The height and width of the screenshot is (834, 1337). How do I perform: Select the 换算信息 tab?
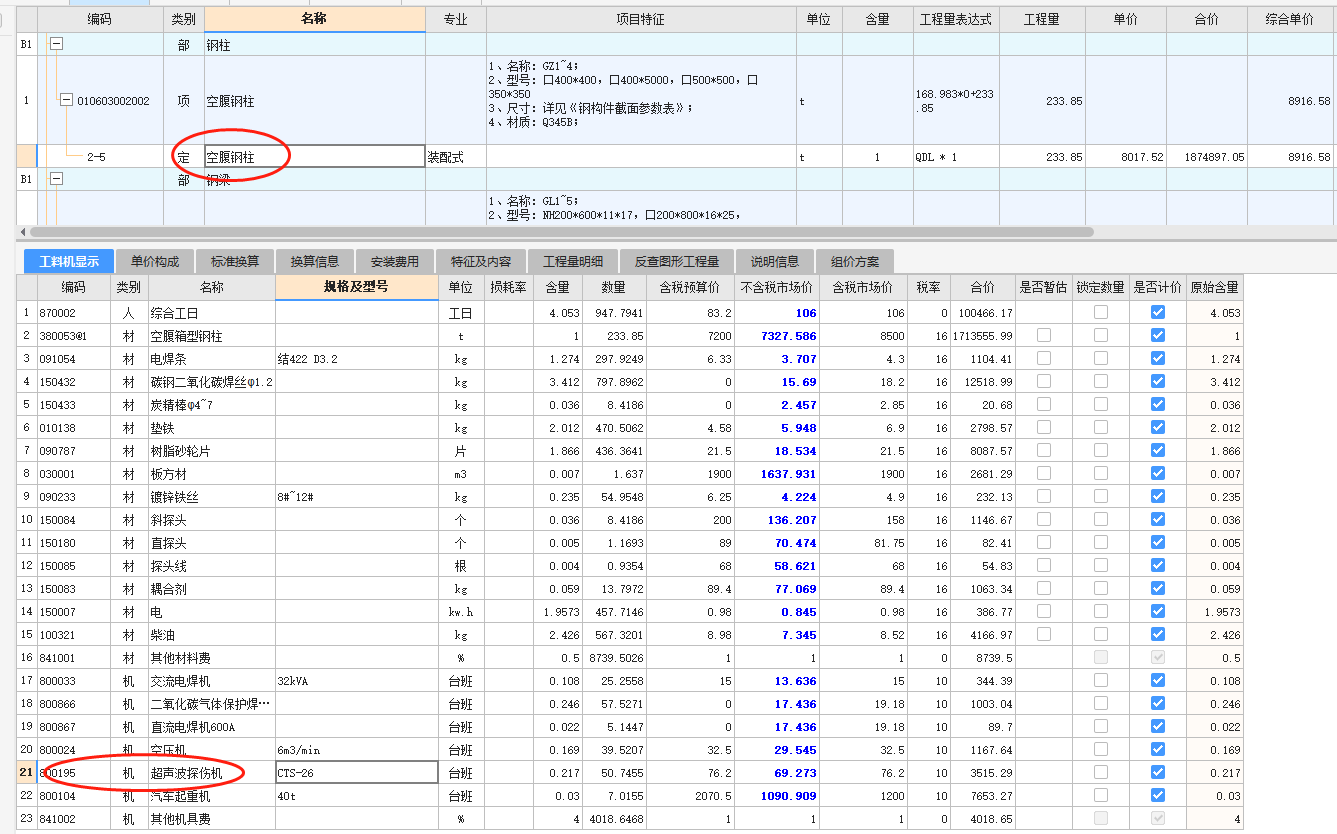315,262
